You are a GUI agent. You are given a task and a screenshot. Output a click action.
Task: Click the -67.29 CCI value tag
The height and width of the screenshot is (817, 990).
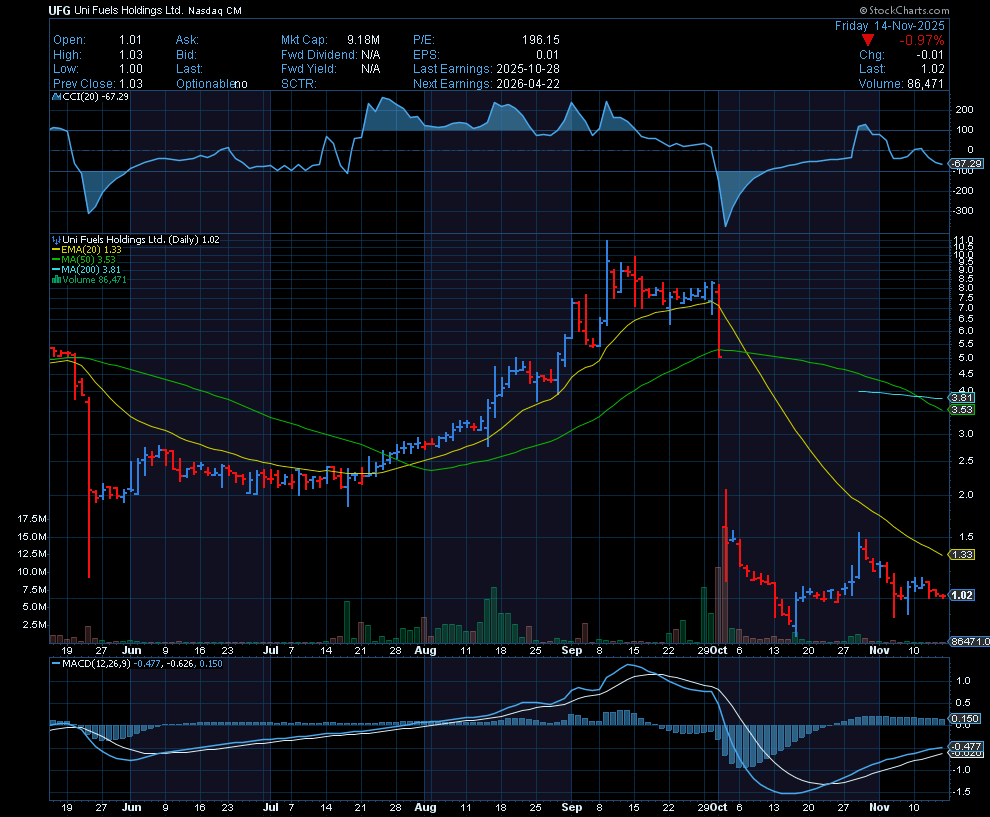pyautogui.click(x=963, y=163)
